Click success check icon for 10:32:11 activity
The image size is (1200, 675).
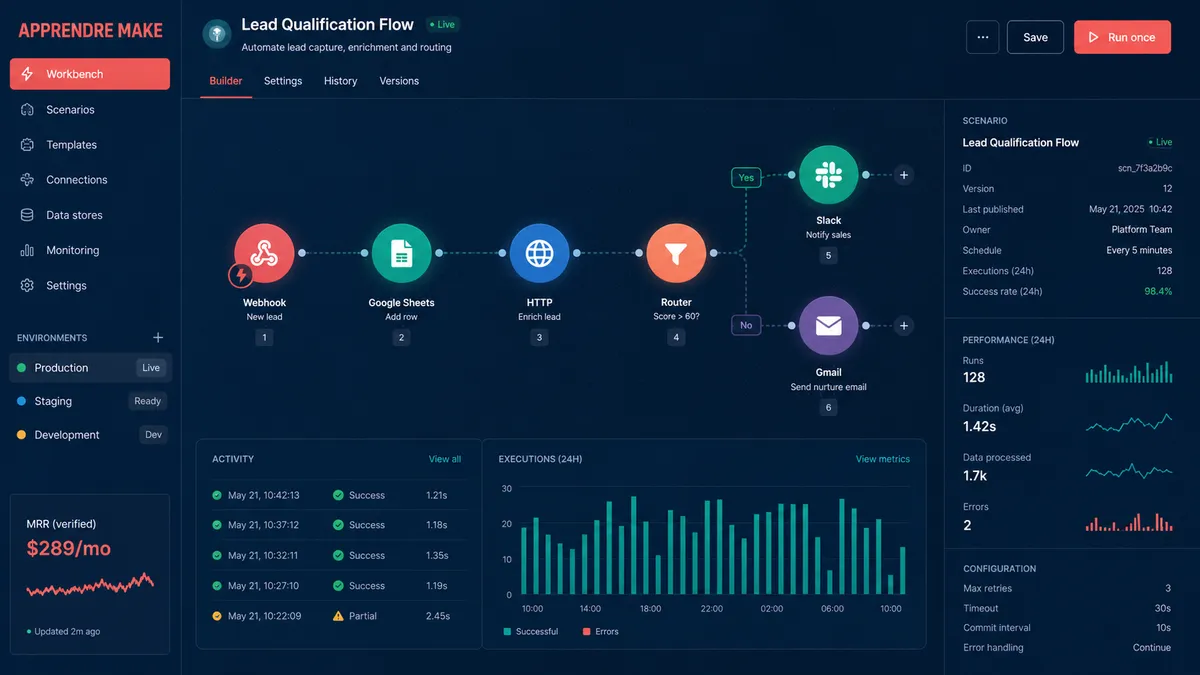tap(338, 555)
